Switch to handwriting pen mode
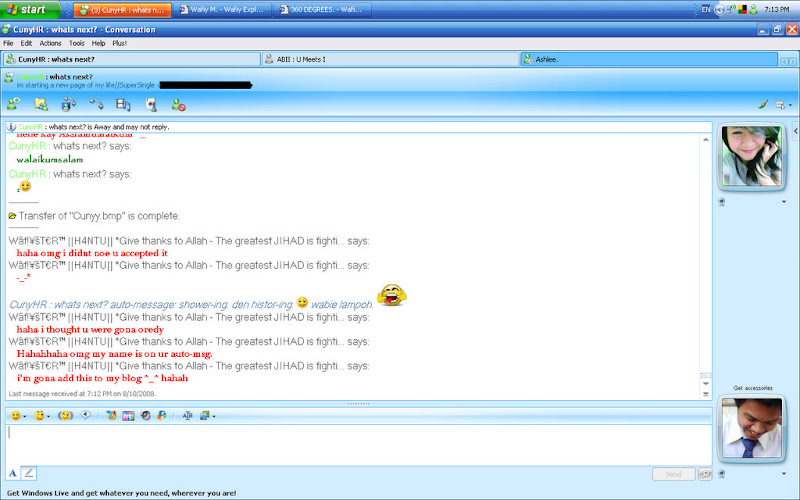This screenshot has width=800, height=500. click(x=29, y=473)
